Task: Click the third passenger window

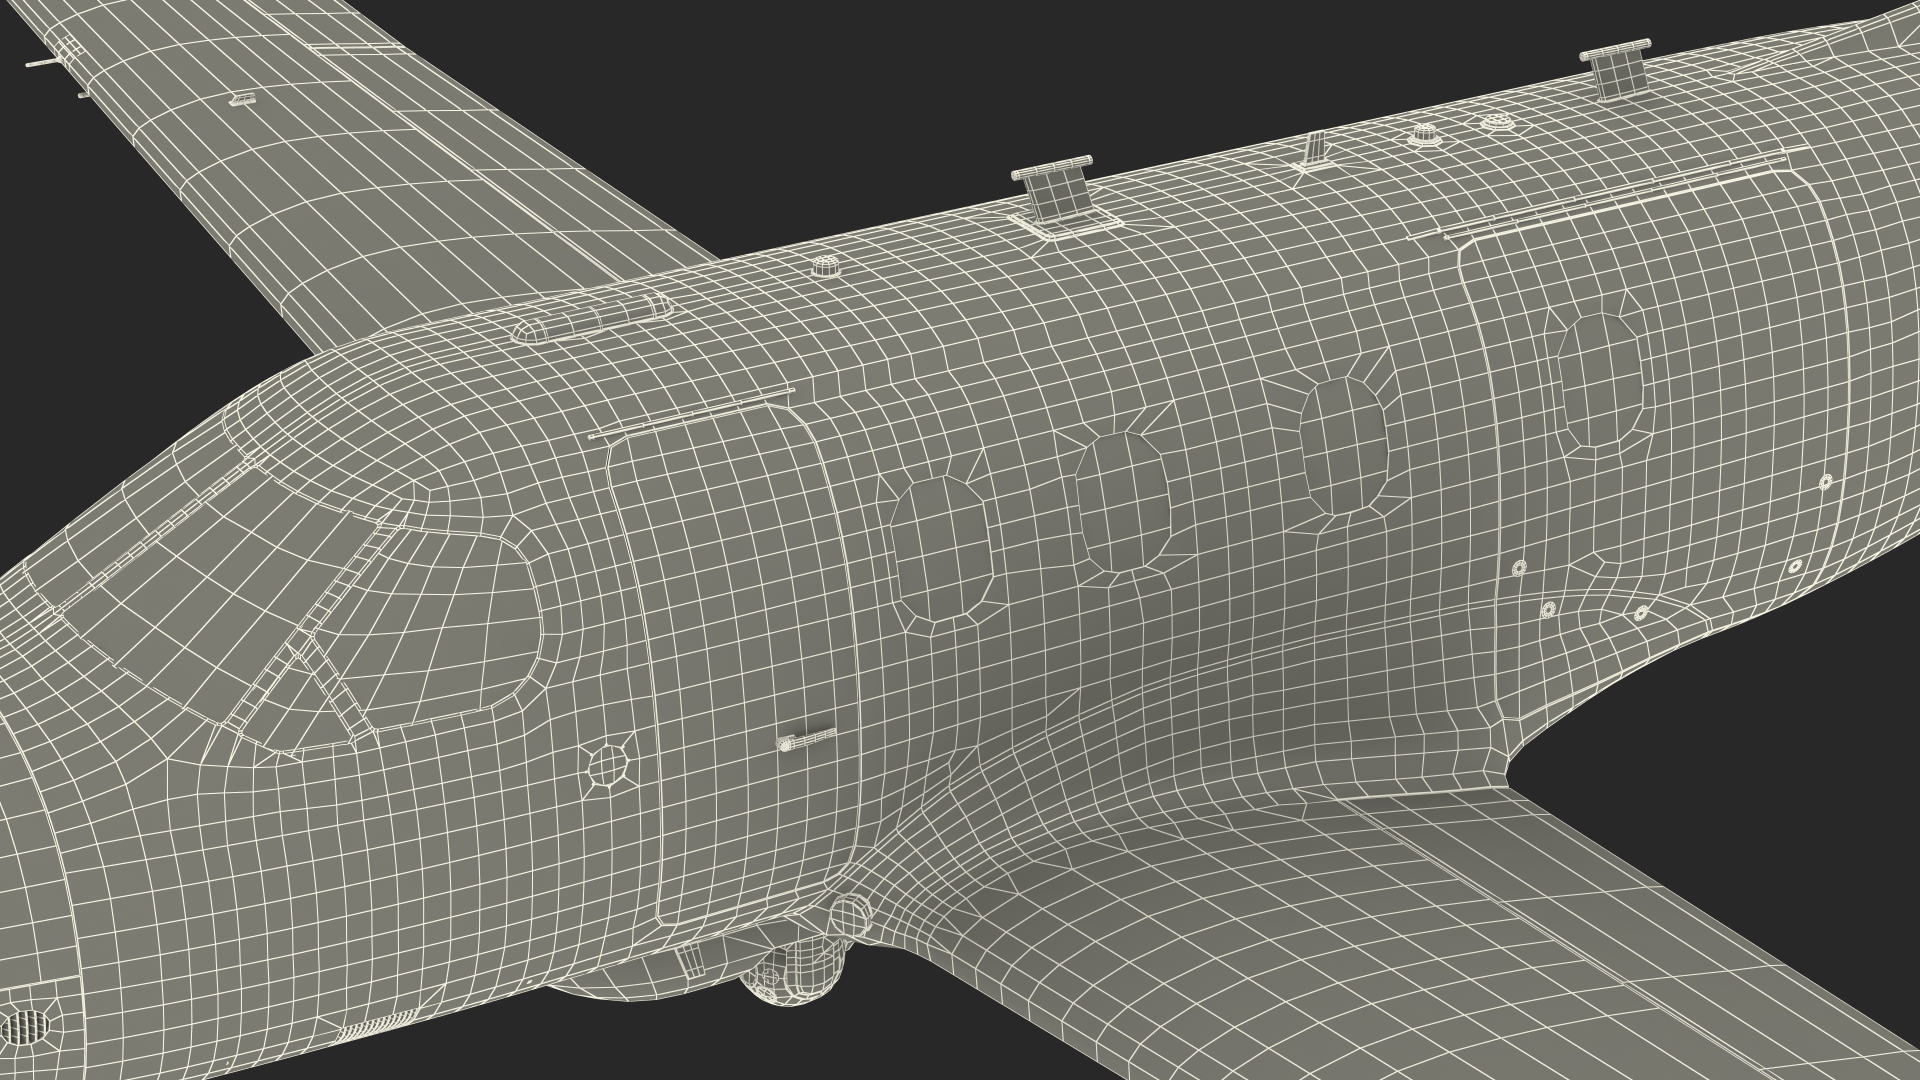Action: tap(1345, 447)
